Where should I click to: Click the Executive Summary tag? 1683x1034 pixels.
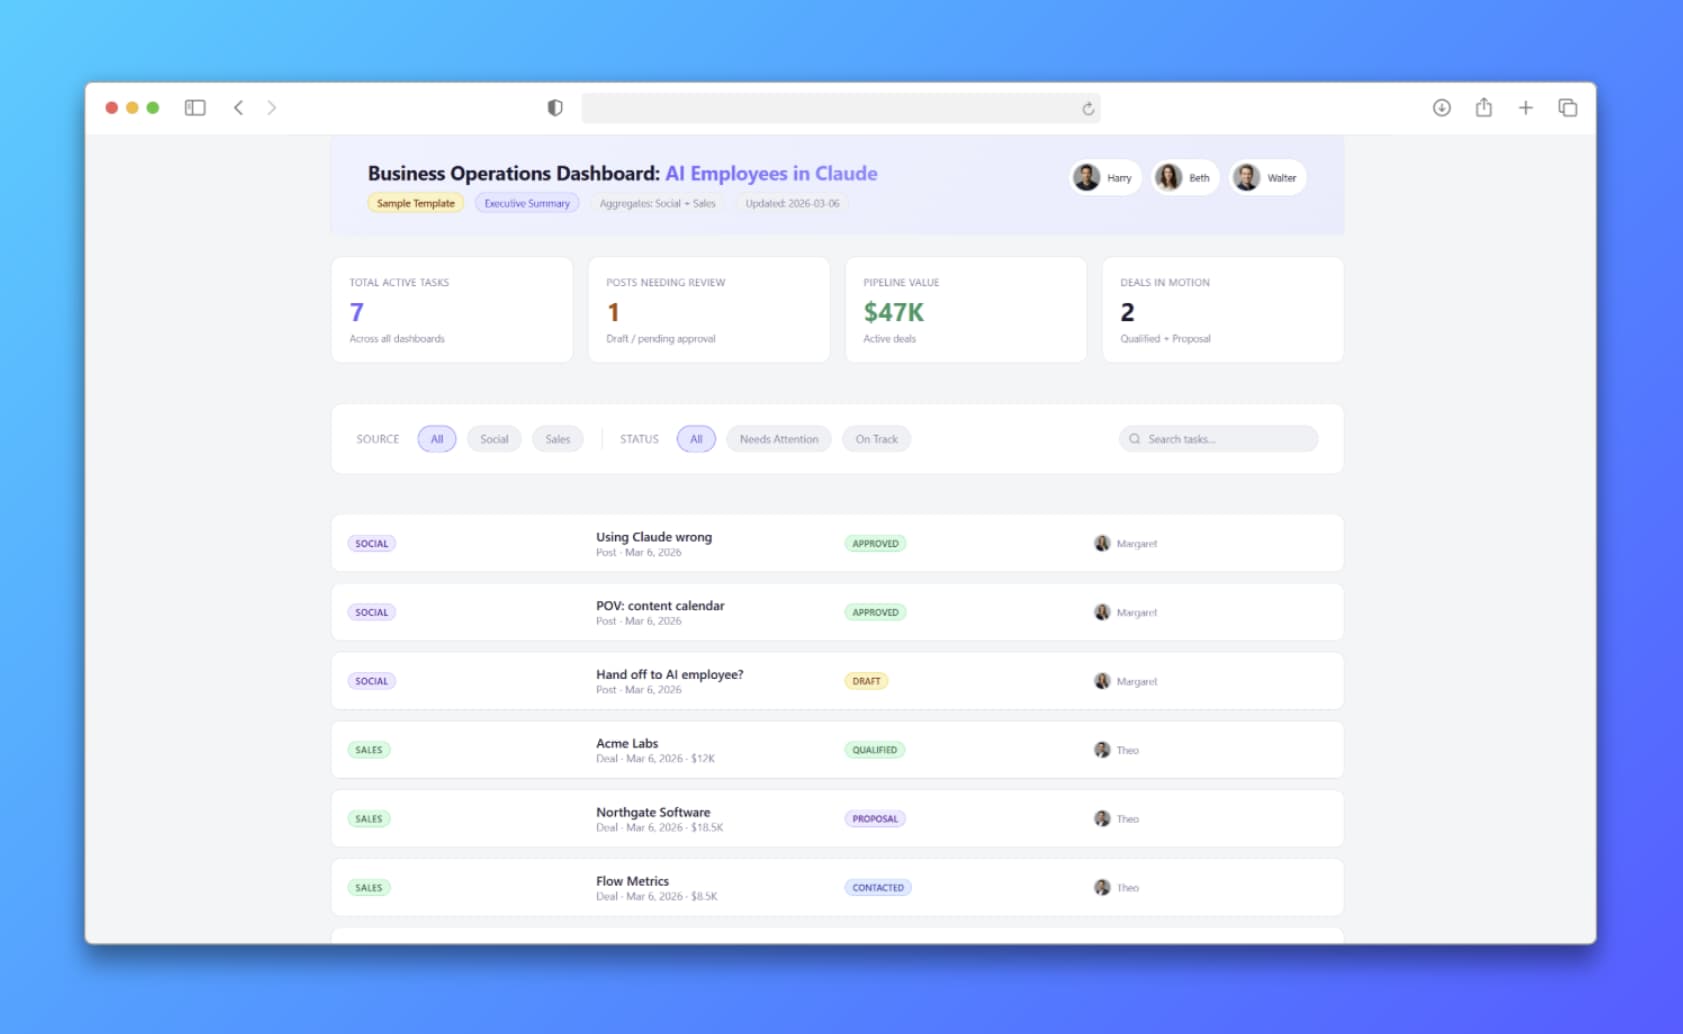[527, 203]
